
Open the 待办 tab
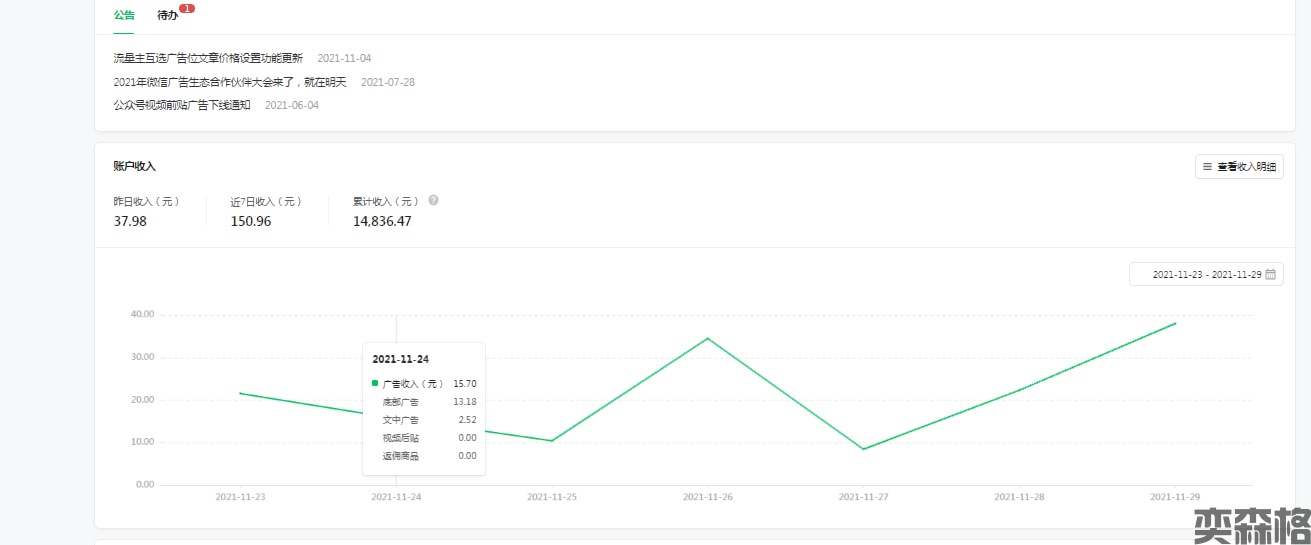coord(168,16)
